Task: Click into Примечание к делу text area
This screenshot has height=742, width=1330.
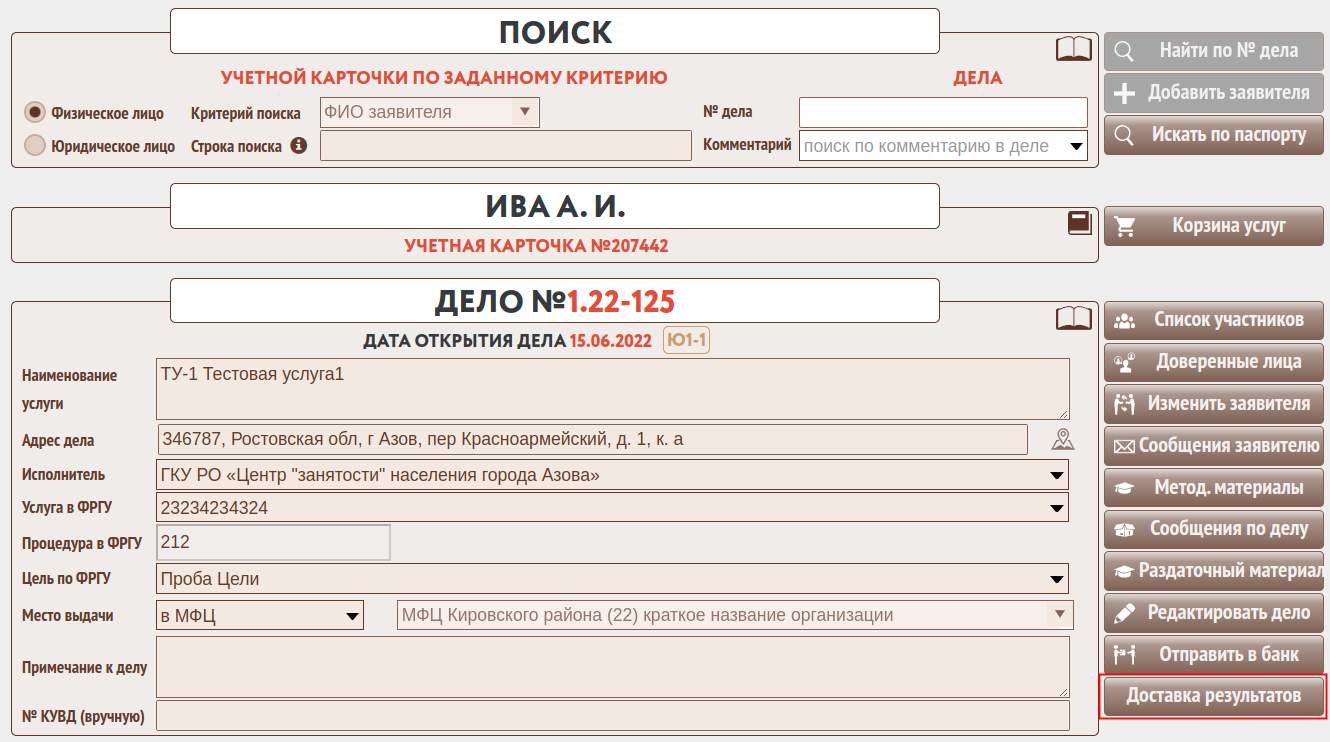Action: click(612, 667)
